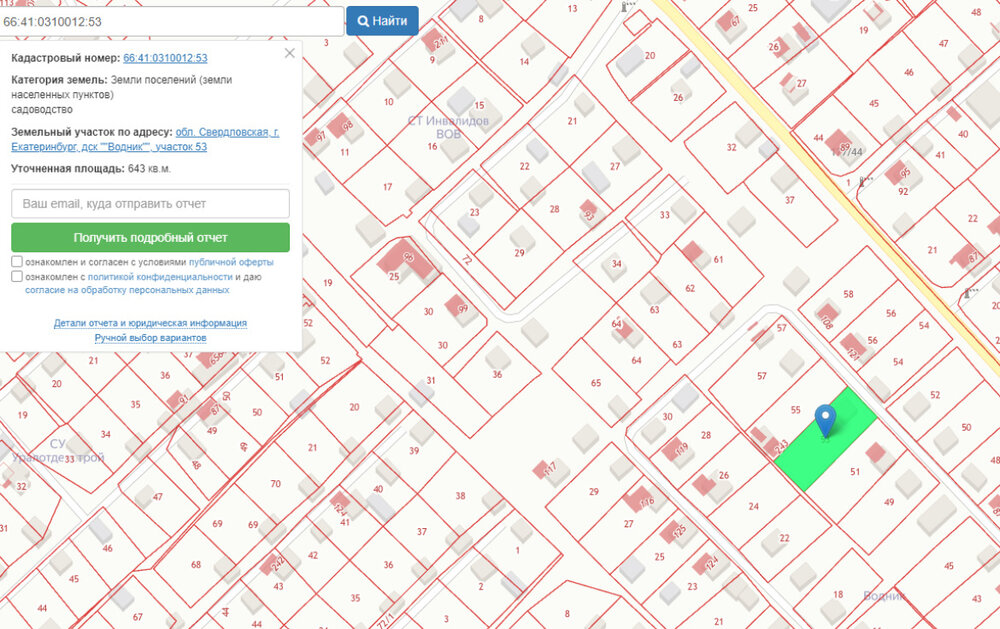Click the Ручной выбор вариантов link

tap(151, 337)
